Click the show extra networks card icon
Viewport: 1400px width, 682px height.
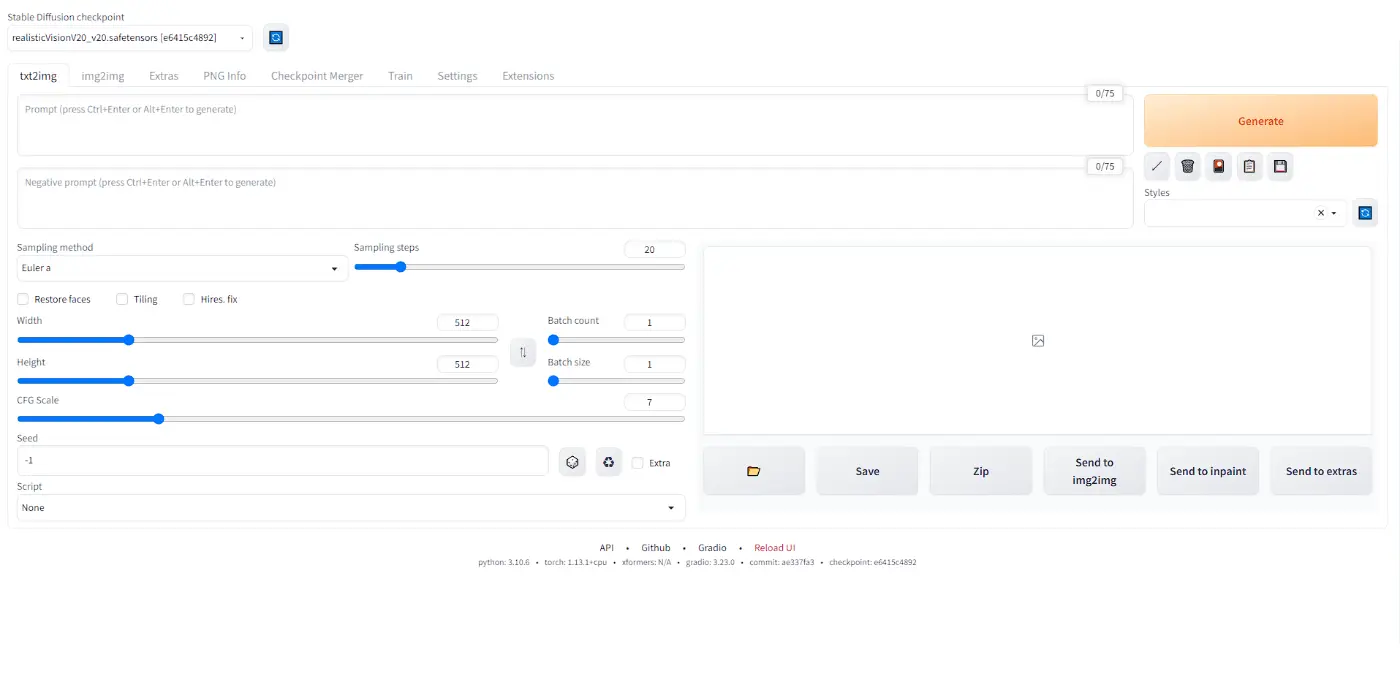point(1218,166)
